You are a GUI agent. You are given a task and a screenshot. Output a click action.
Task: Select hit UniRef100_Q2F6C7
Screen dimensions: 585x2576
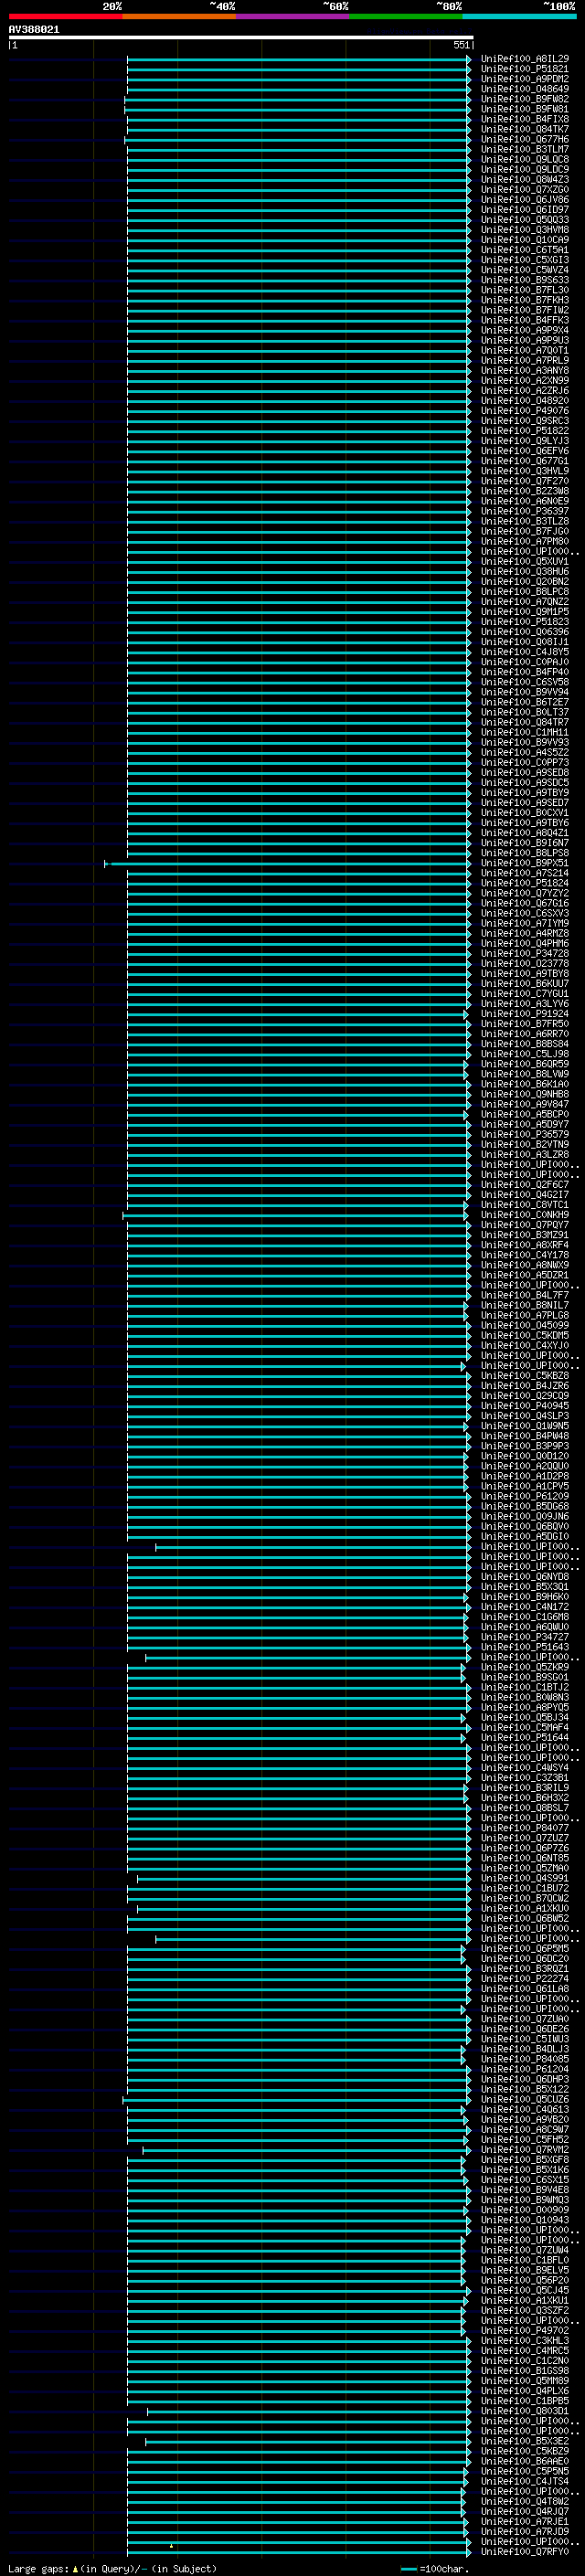pyautogui.click(x=524, y=1185)
